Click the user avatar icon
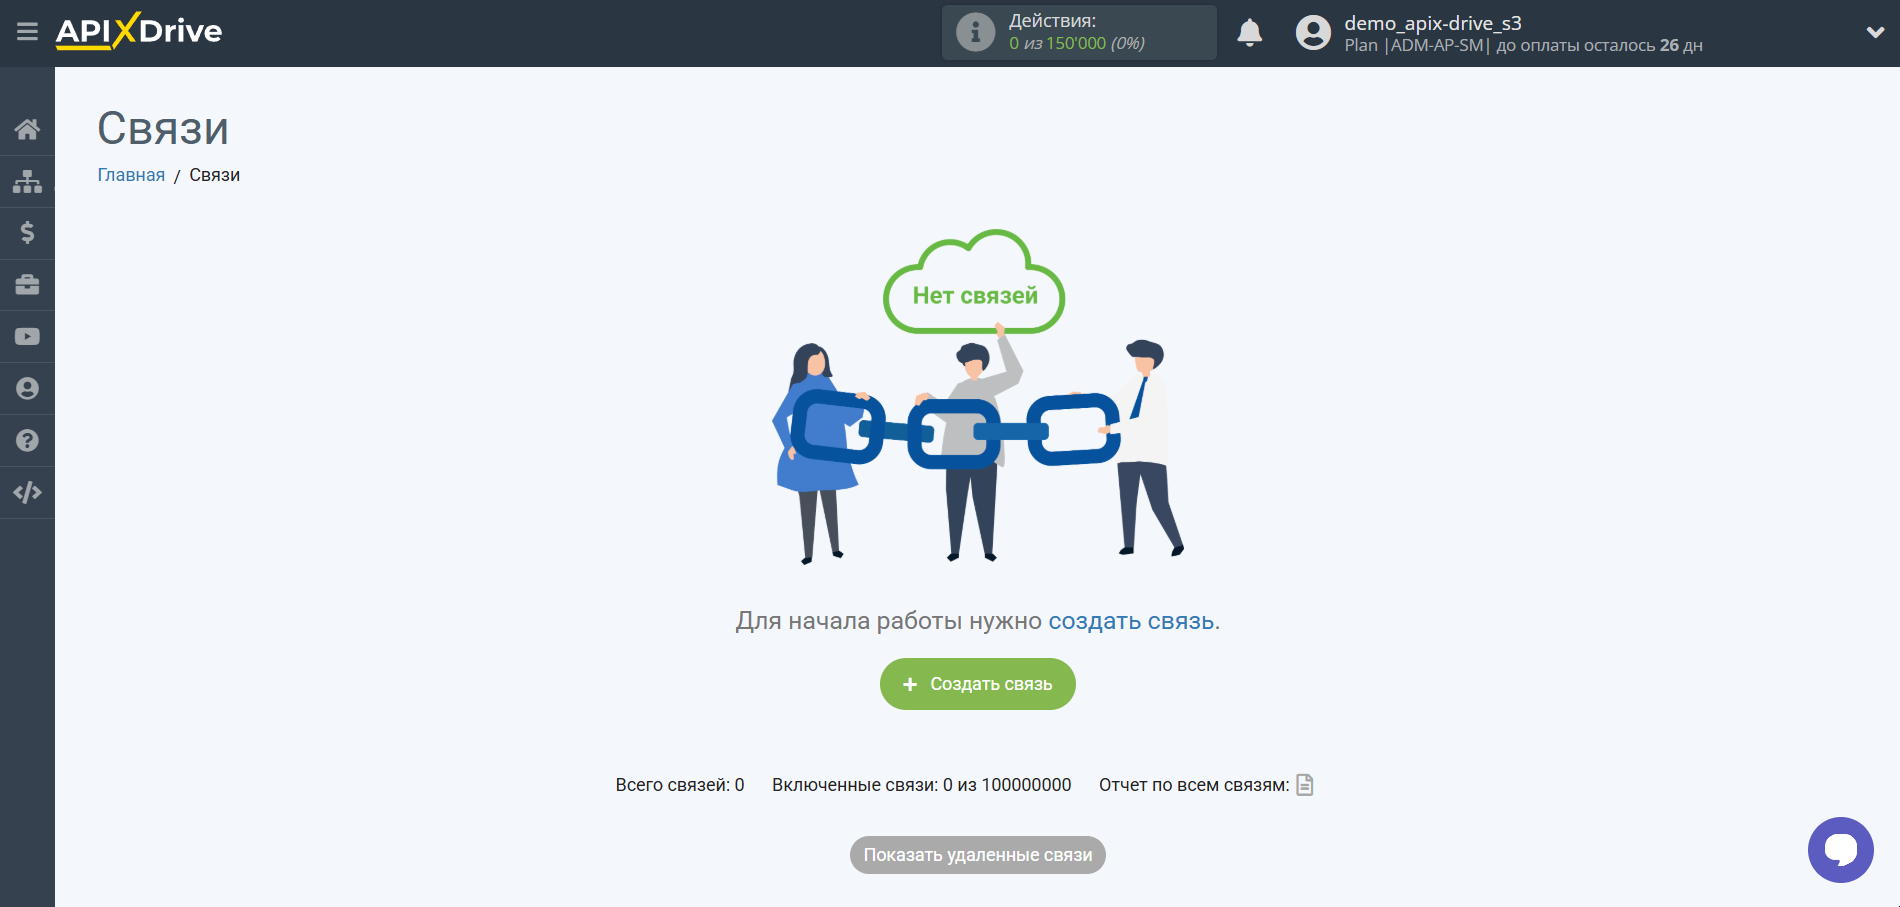The width and height of the screenshot is (1900, 907). point(1313,33)
